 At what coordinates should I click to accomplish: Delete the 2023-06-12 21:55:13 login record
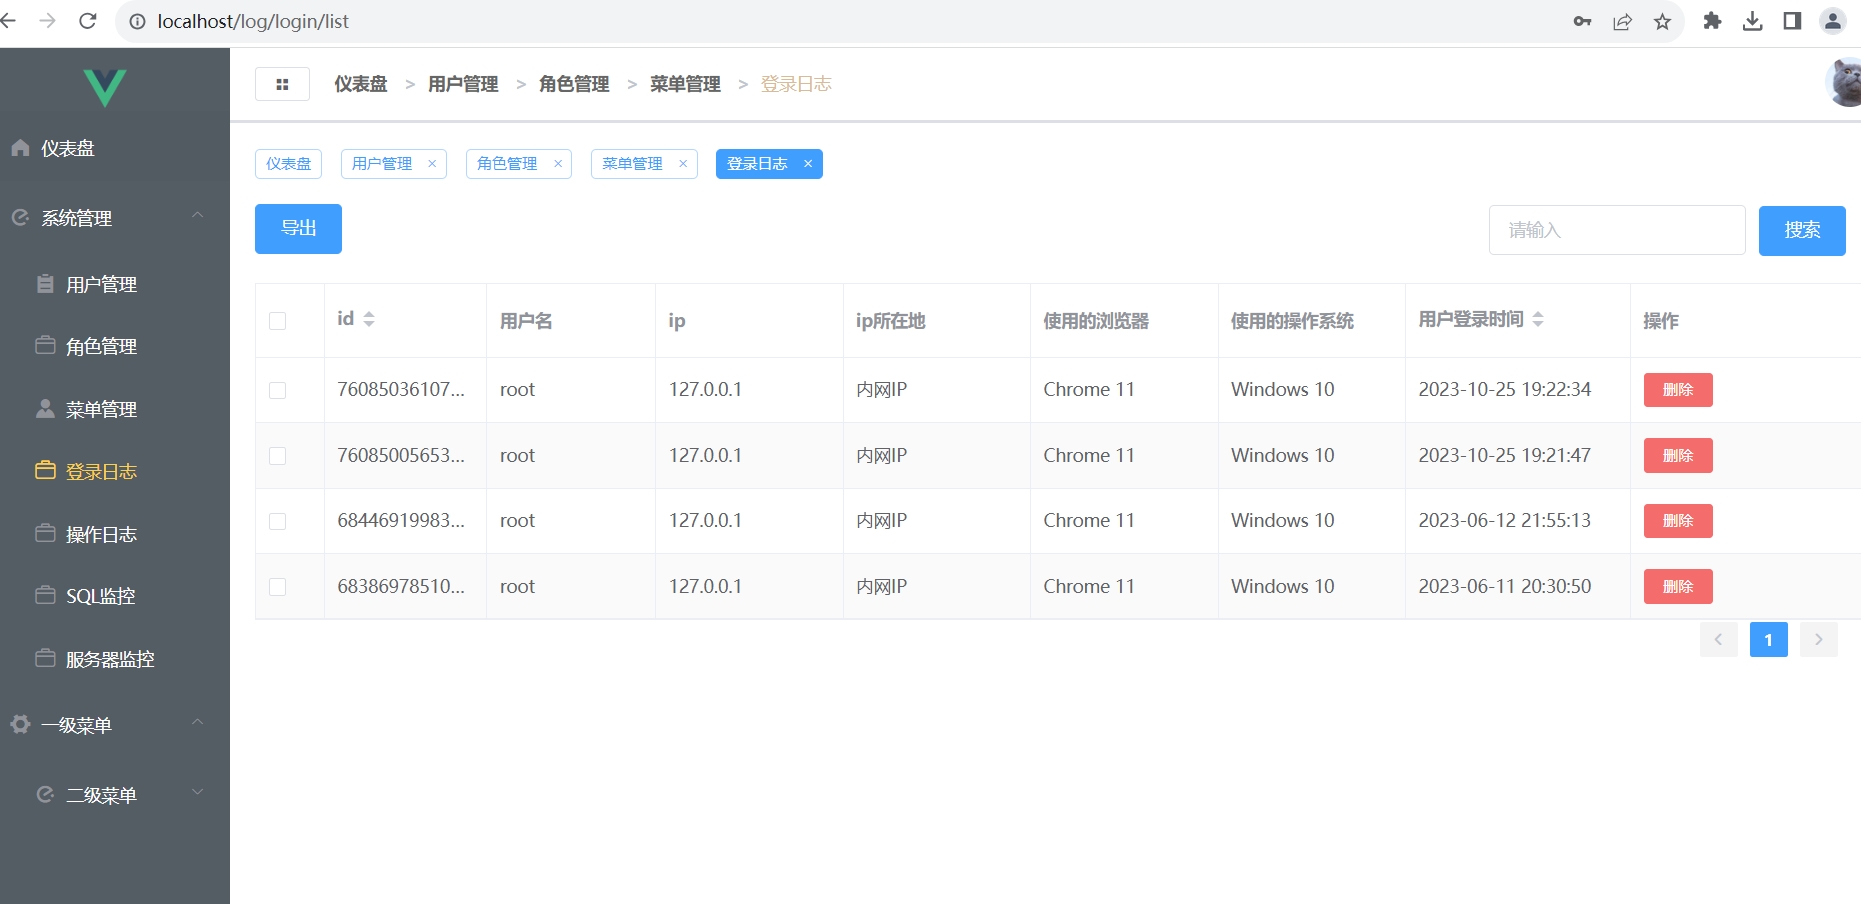pyautogui.click(x=1678, y=521)
